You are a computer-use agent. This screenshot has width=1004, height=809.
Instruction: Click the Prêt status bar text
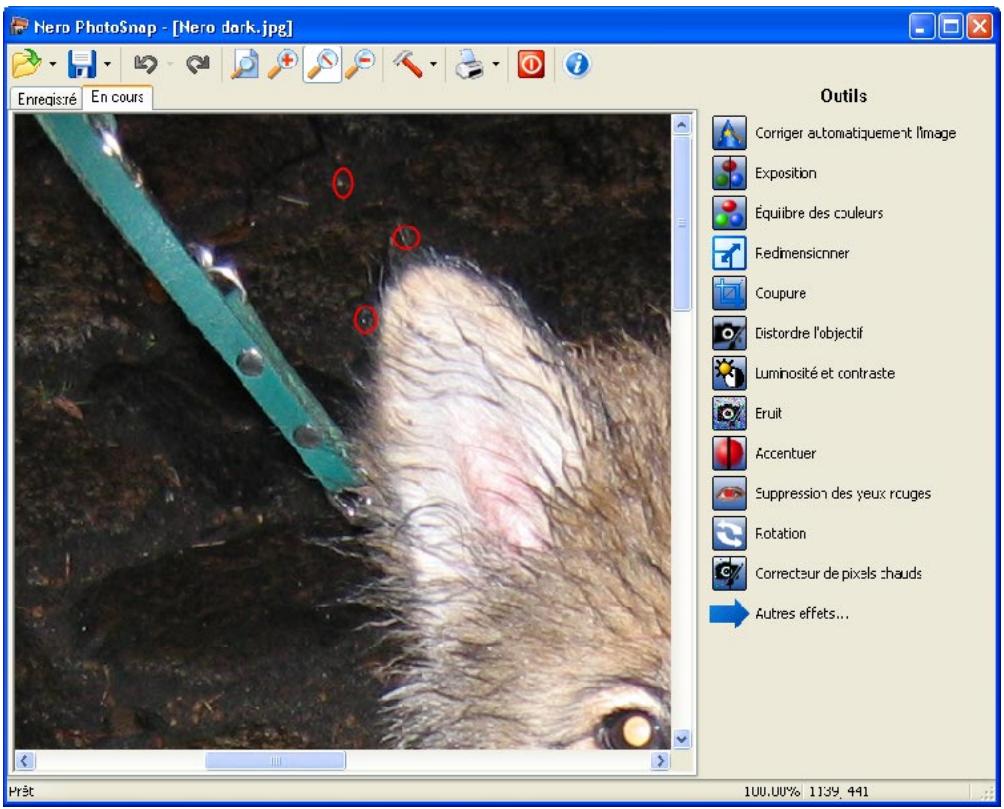point(21,791)
